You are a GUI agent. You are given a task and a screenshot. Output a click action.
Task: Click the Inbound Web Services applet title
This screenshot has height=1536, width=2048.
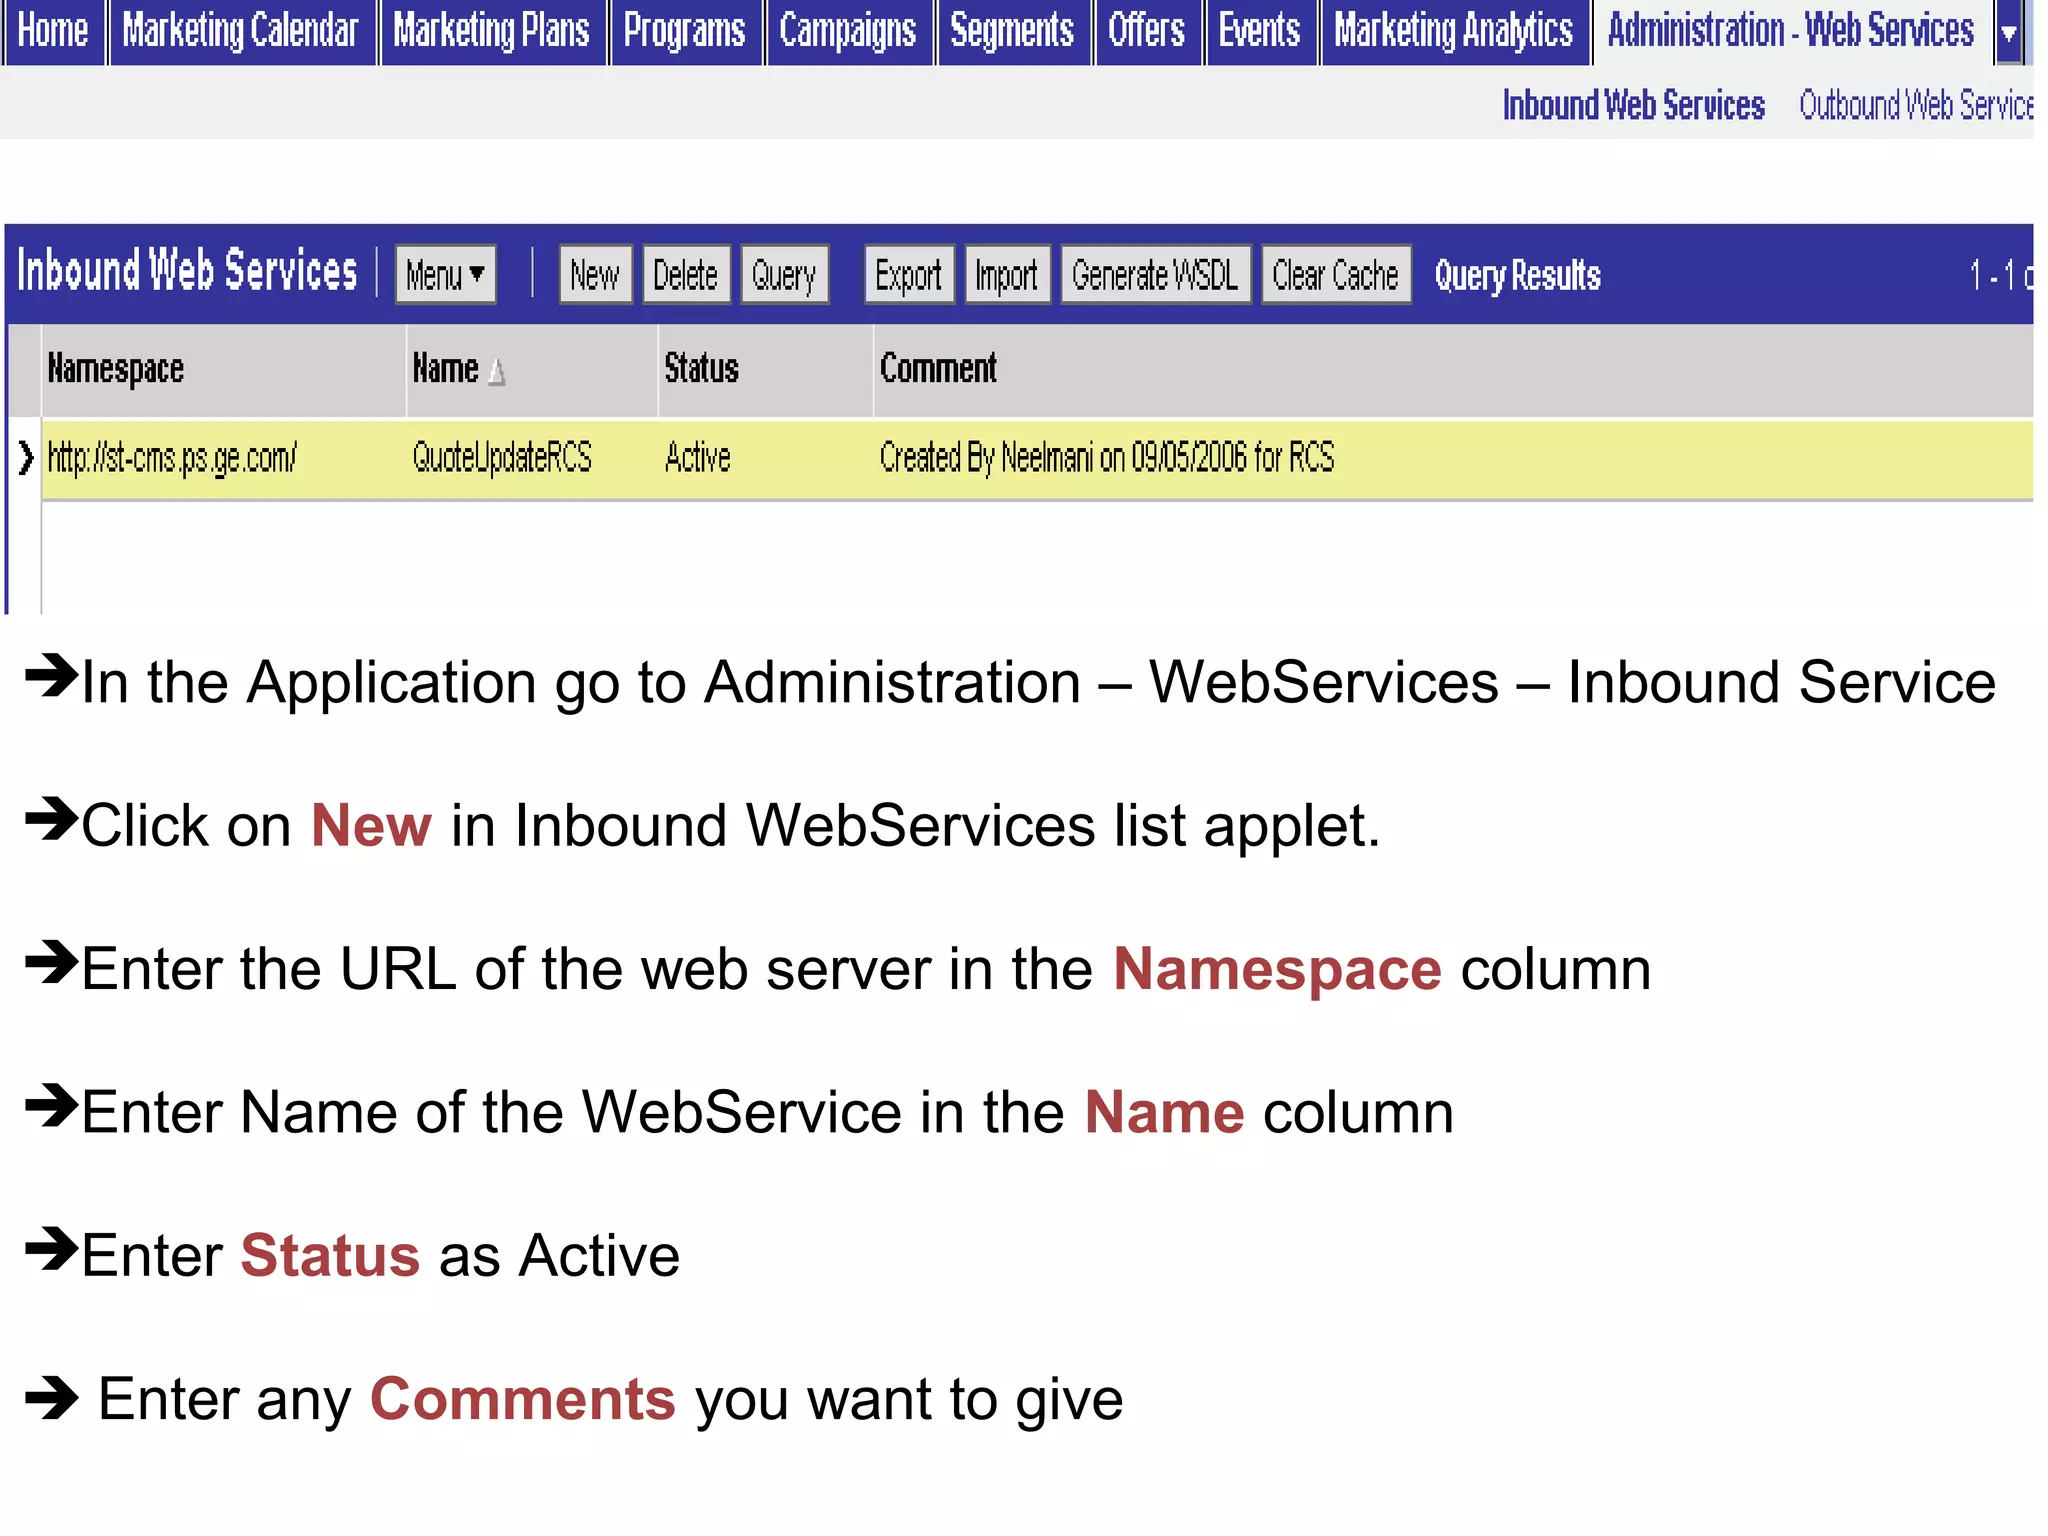(x=187, y=271)
